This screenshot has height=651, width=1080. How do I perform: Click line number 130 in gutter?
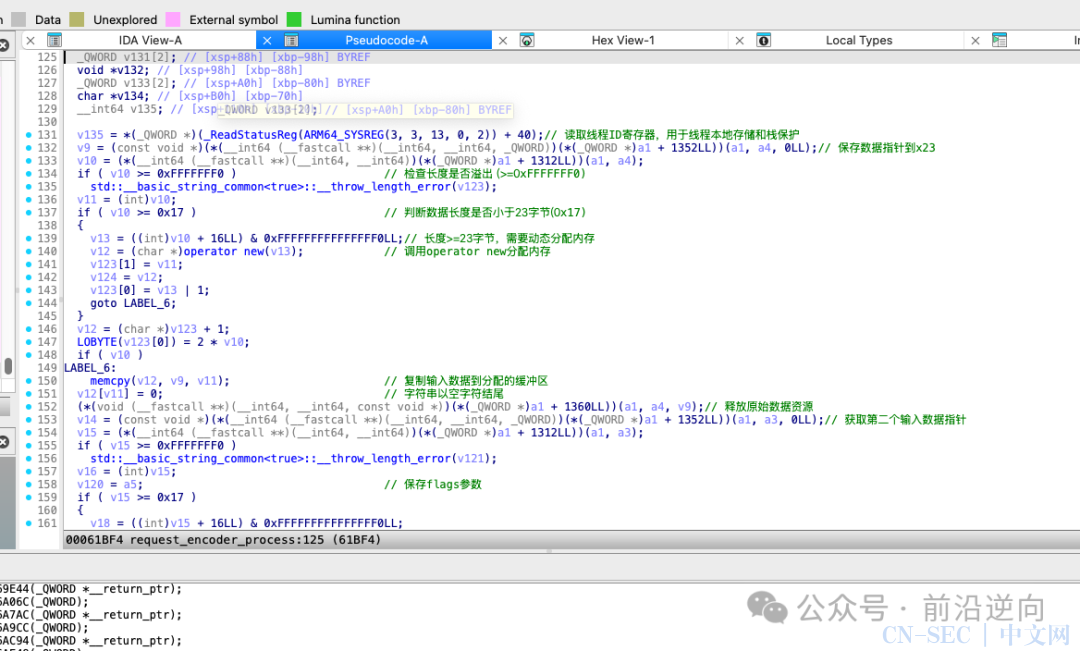(x=47, y=122)
